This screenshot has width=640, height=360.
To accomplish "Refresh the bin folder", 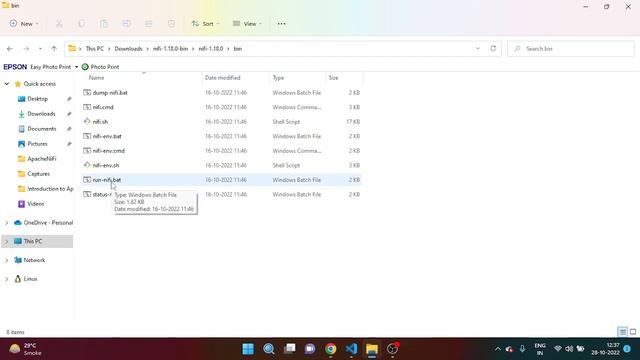I will click(x=493, y=49).
